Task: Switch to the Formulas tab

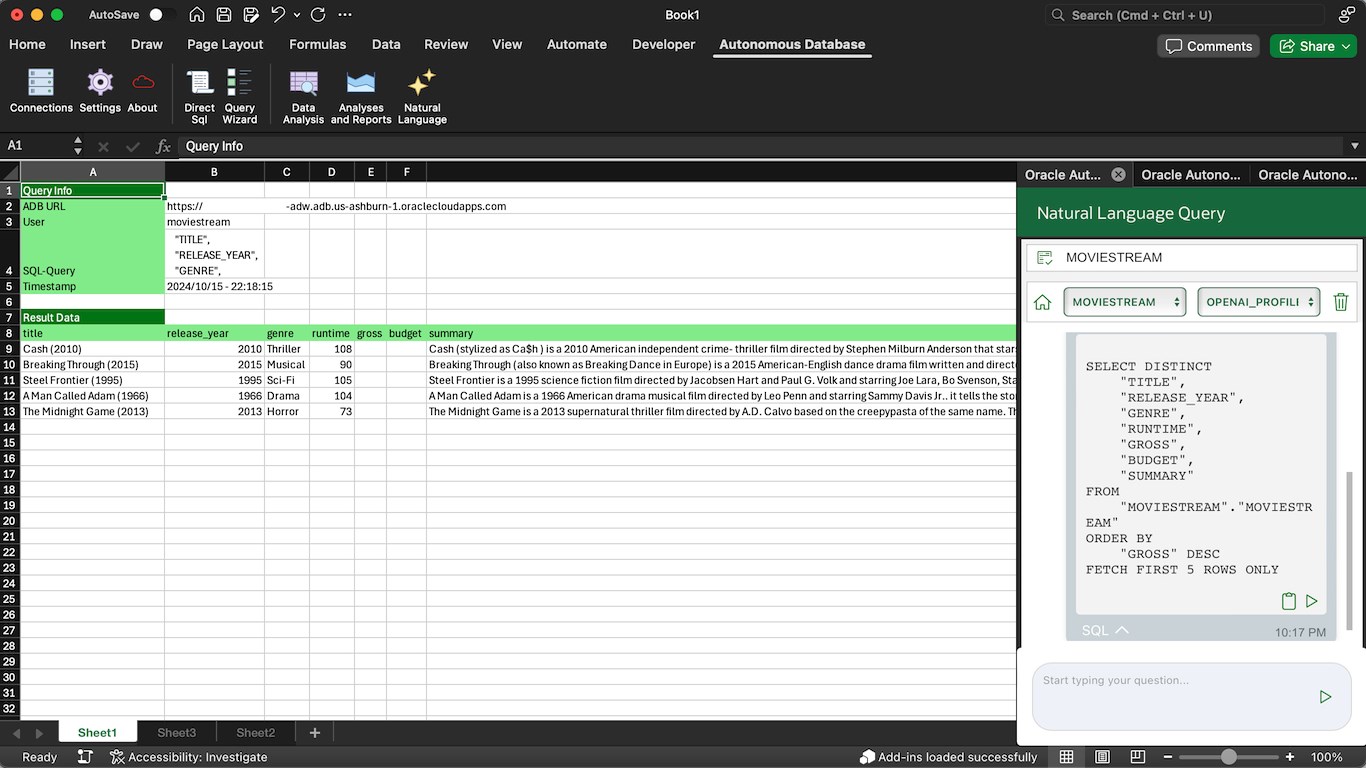Action: point(318,44)
